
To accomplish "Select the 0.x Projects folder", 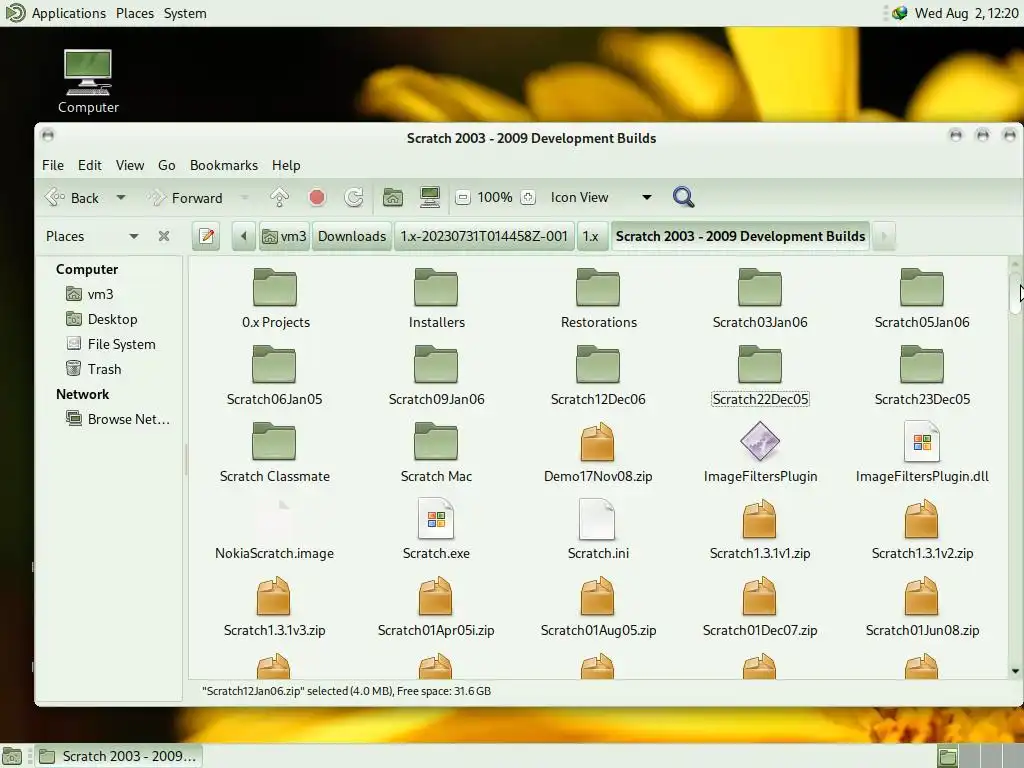I will (x=275, y=298).
